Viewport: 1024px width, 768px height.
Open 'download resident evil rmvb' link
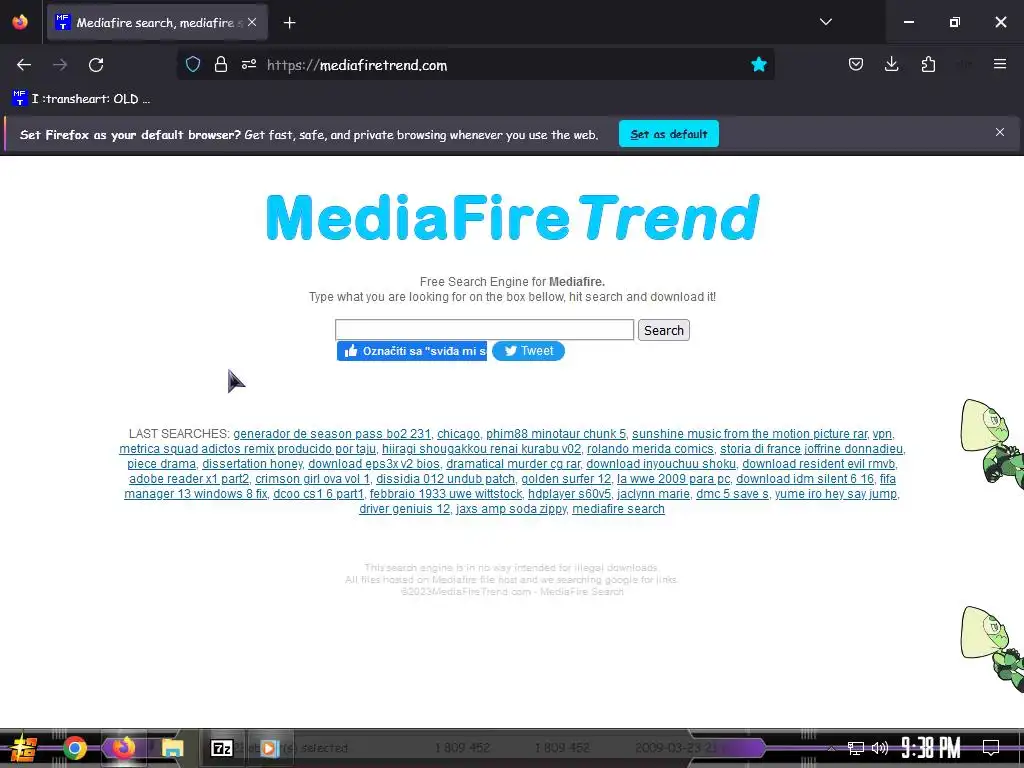point(818,464)
